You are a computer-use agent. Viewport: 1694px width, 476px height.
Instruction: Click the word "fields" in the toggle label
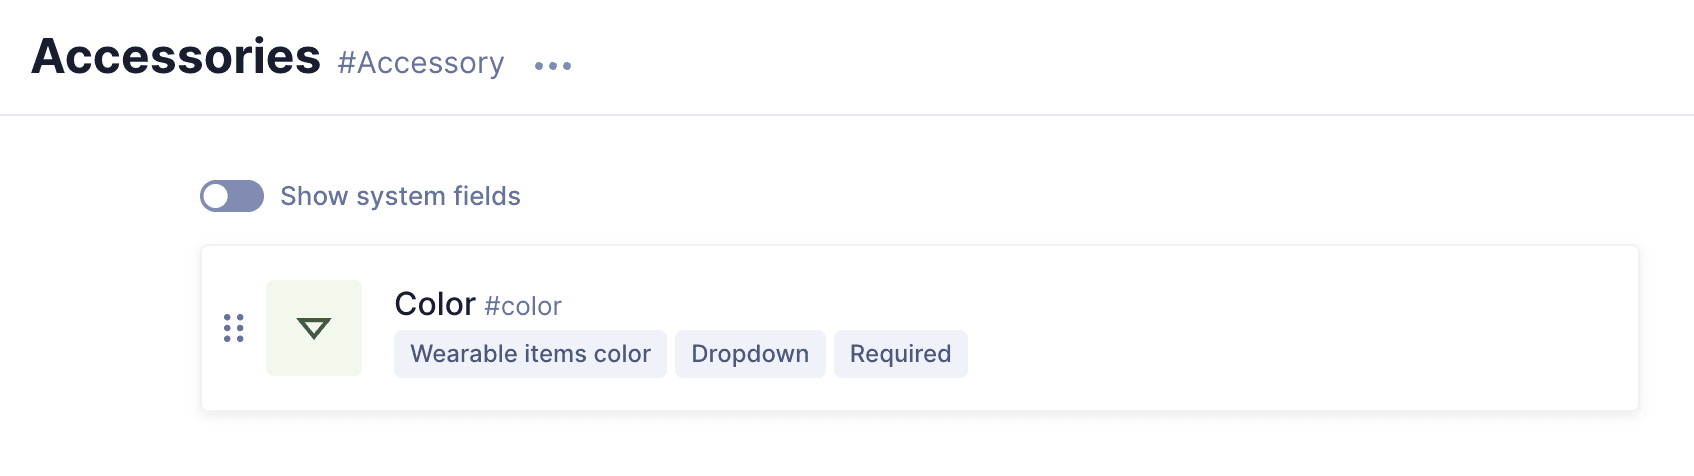tap(487, 196)
